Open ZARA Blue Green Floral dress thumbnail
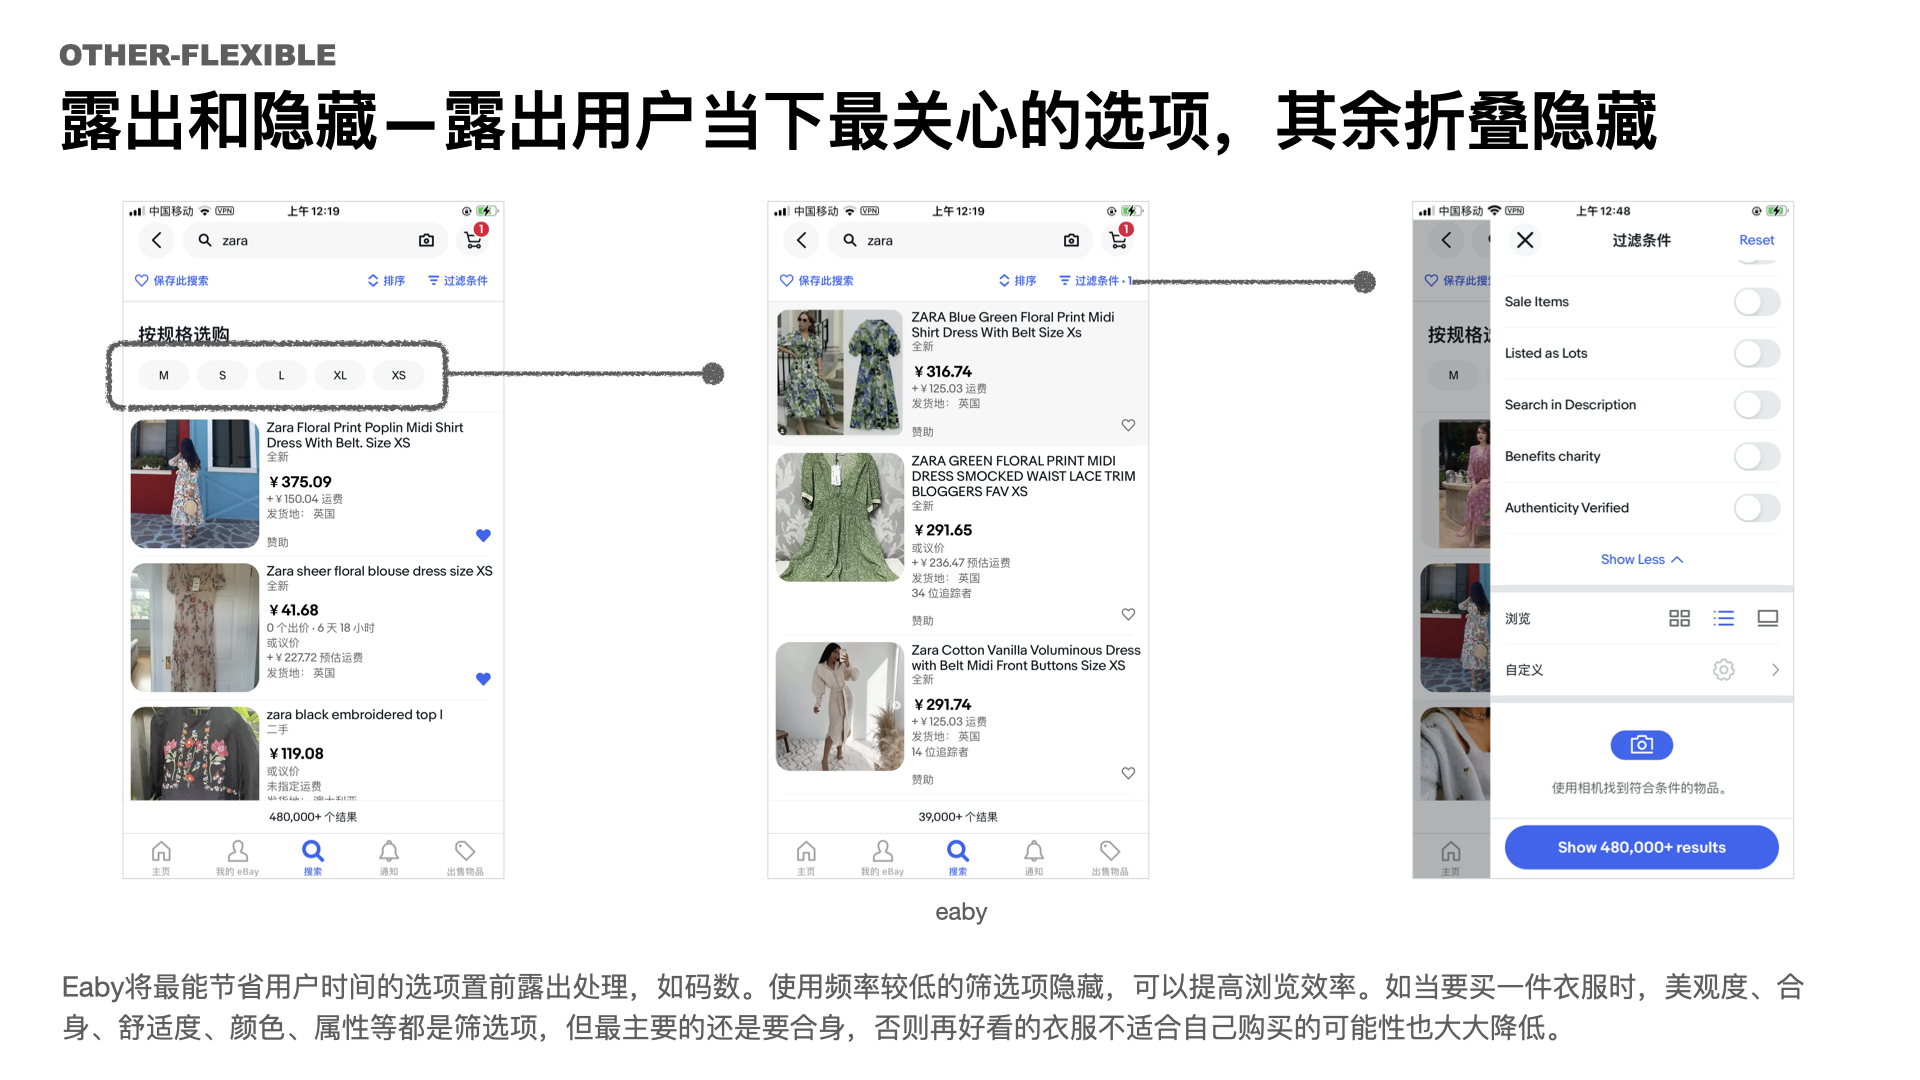1920x1080 pixels. pyautogui.click(x=840, y=373)
